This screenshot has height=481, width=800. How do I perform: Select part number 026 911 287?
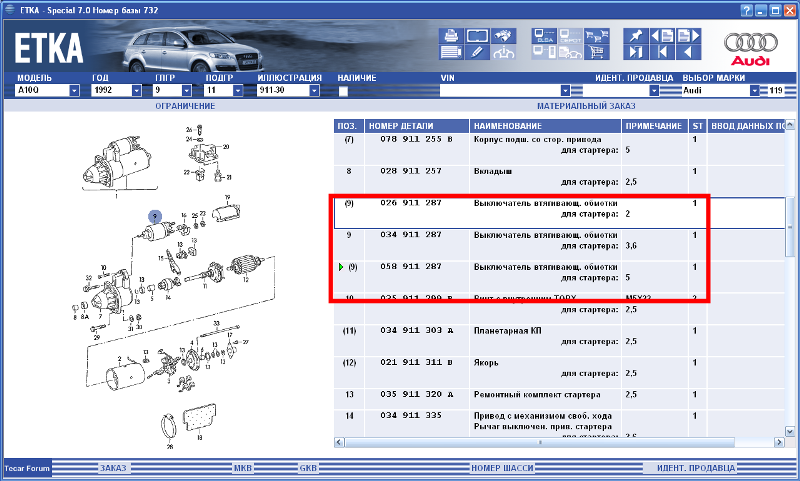(411, 202)
